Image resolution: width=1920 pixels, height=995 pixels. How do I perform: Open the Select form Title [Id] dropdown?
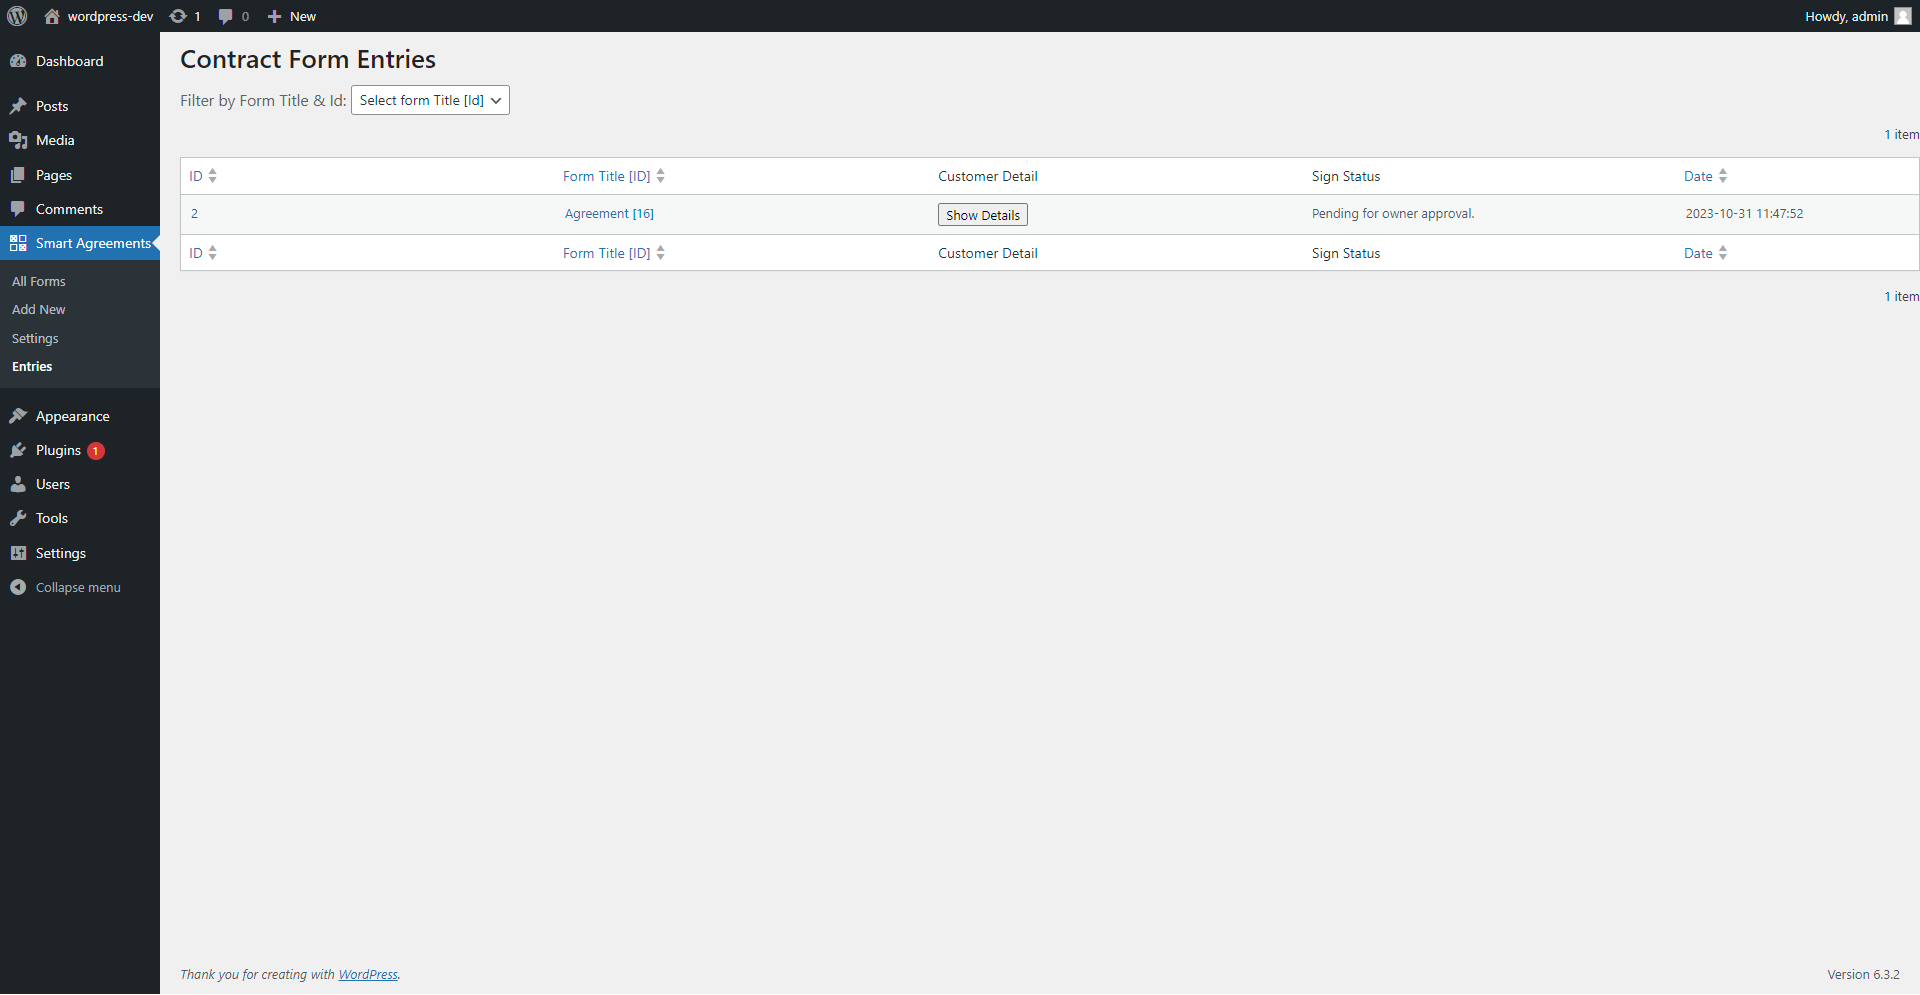click(430, 100)
